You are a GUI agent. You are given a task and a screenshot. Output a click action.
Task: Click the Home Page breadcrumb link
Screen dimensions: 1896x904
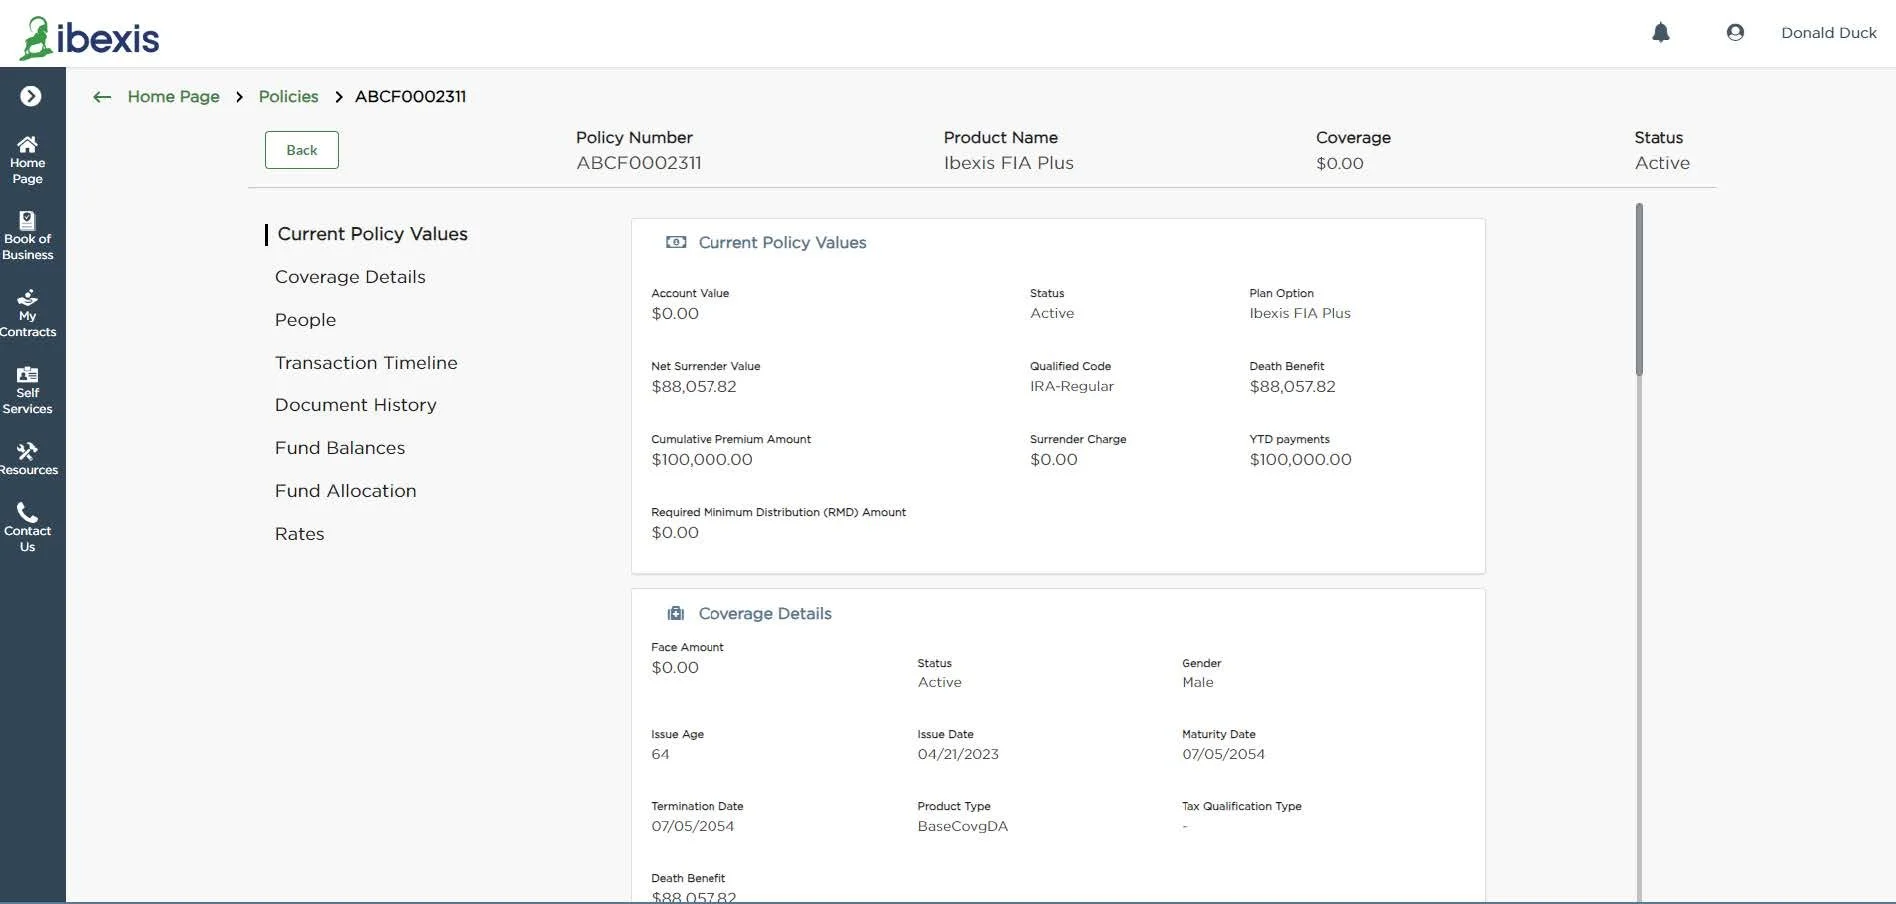click(x=173, y=97)
